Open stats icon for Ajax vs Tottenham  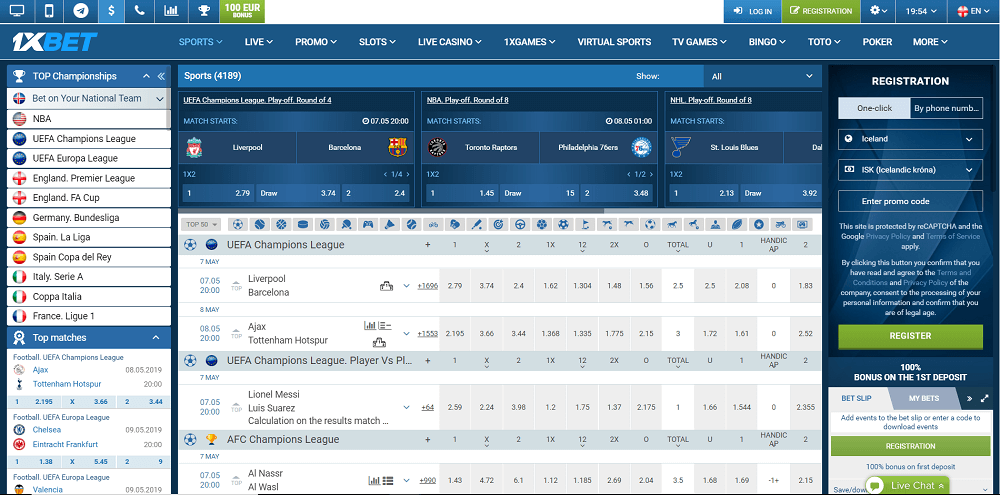point(371,326)
